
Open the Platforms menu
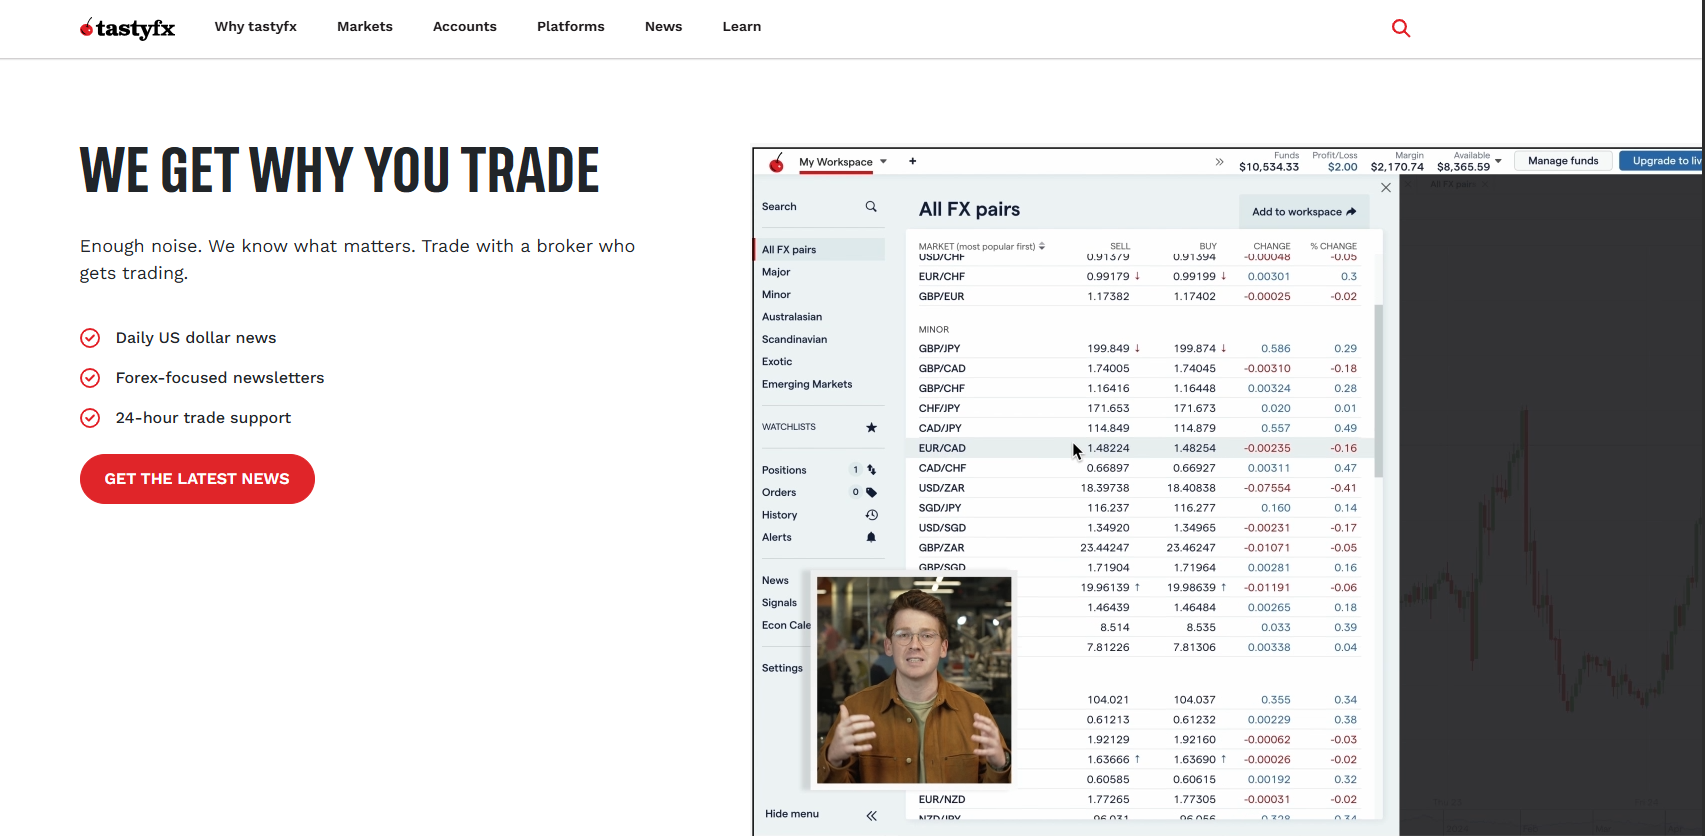click(x=570, y=27)
